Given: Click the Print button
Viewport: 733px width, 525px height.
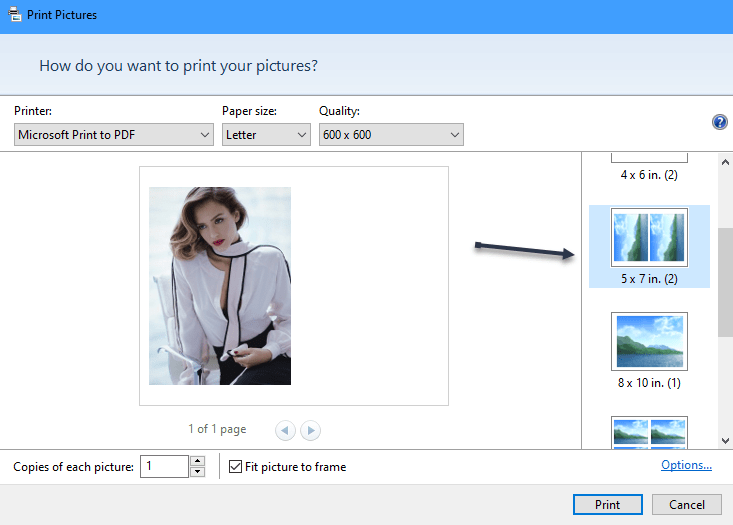Looking at the screenshot, I should (608, 505).
